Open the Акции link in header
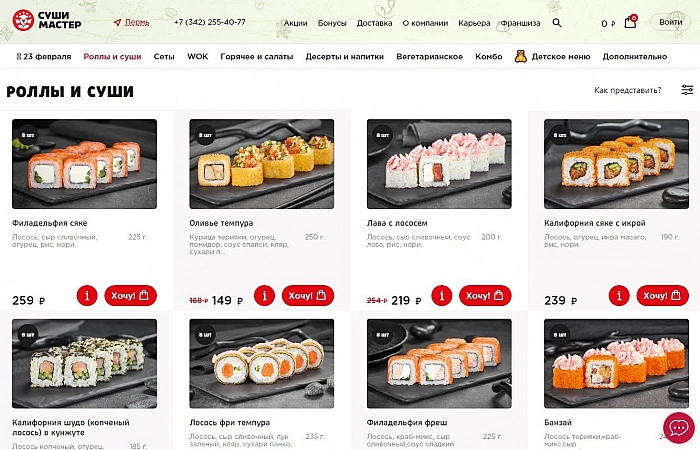 296,23
